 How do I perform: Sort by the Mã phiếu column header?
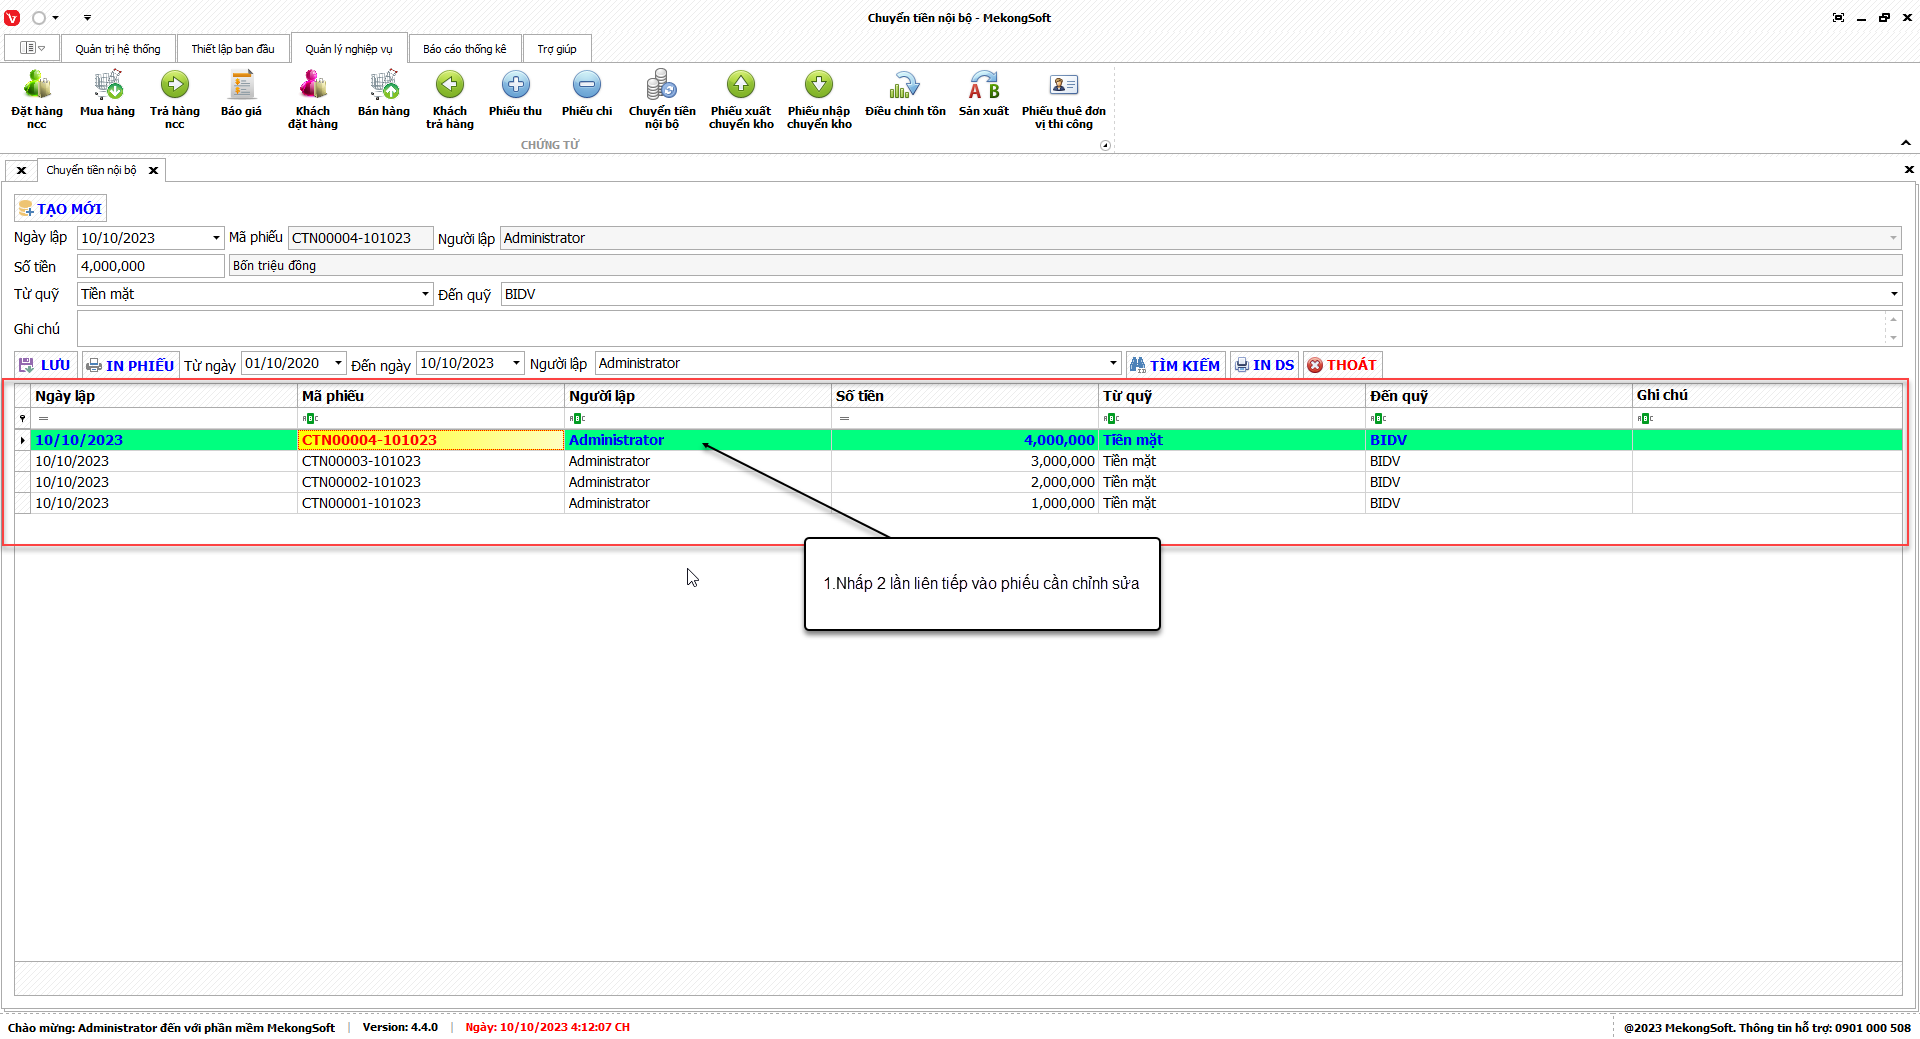click(x=431, y=396)
